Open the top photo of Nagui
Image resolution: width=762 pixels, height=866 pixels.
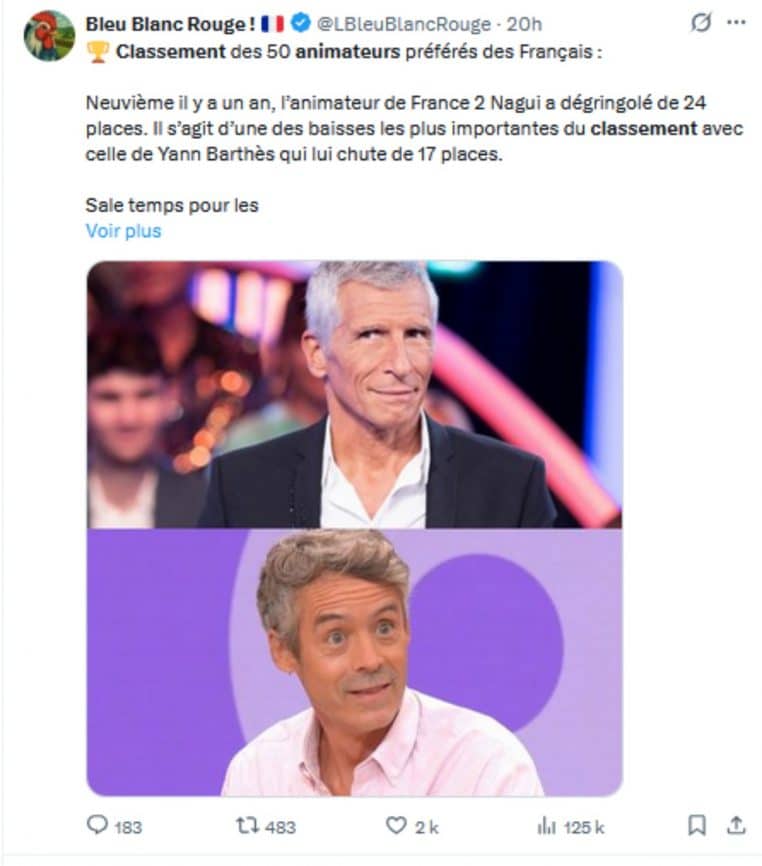(x=354, y=394)
